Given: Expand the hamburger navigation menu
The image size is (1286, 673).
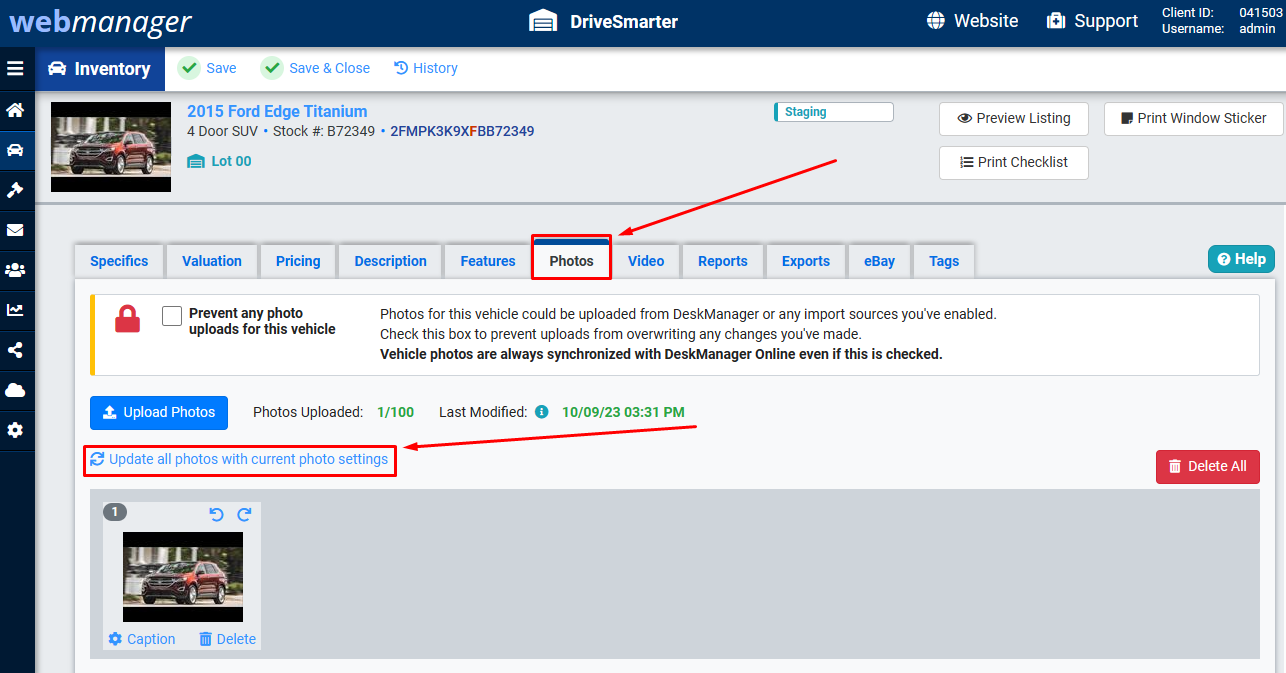Looking at the screenshot, I should pyautogui.click(x=16, y=68).
